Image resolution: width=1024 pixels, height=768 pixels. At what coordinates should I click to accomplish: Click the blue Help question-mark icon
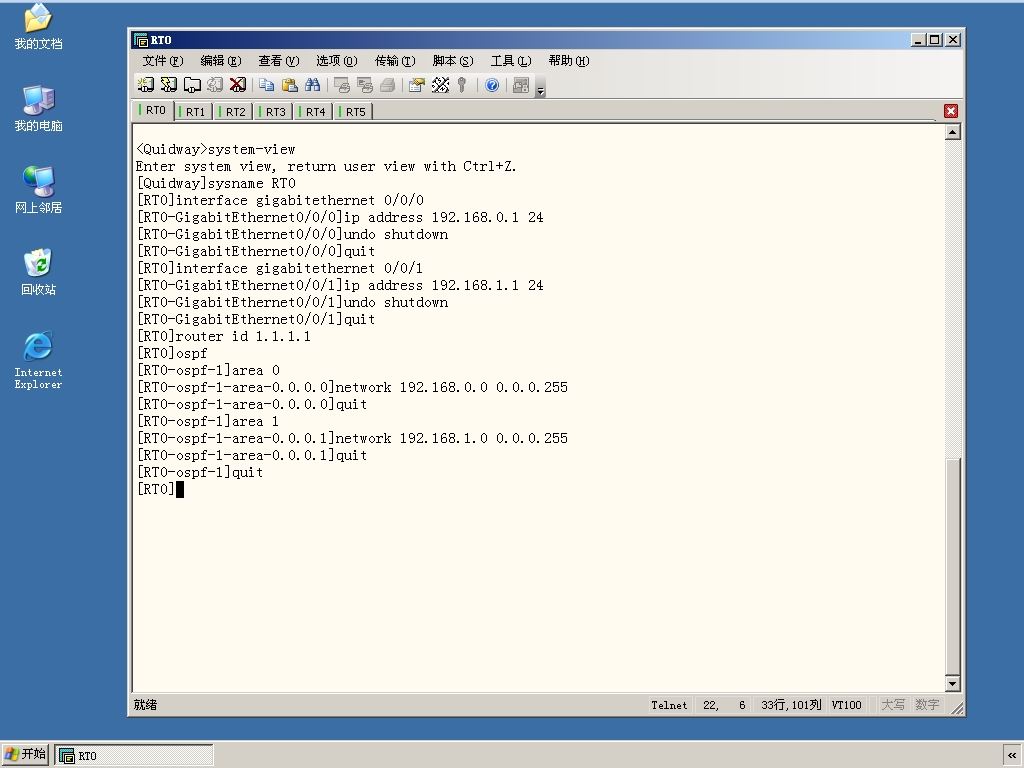[492, 85]
